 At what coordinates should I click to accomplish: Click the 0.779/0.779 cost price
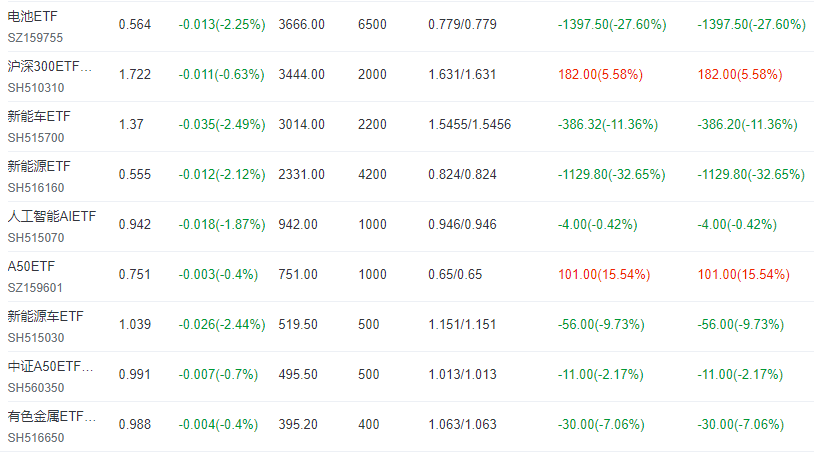[x=462, y=24]
